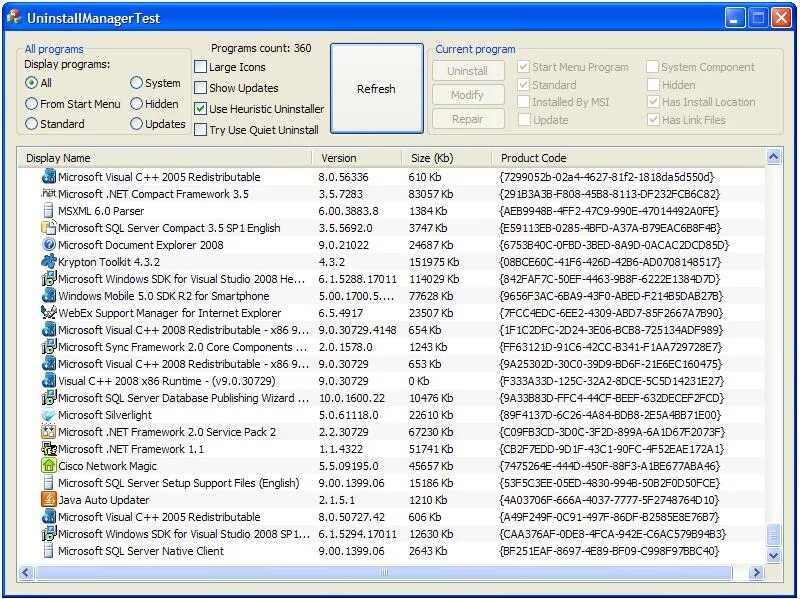
Task: Click the 24687 Kb size cell
Action: pyautogui.click(x=431, y=245)
